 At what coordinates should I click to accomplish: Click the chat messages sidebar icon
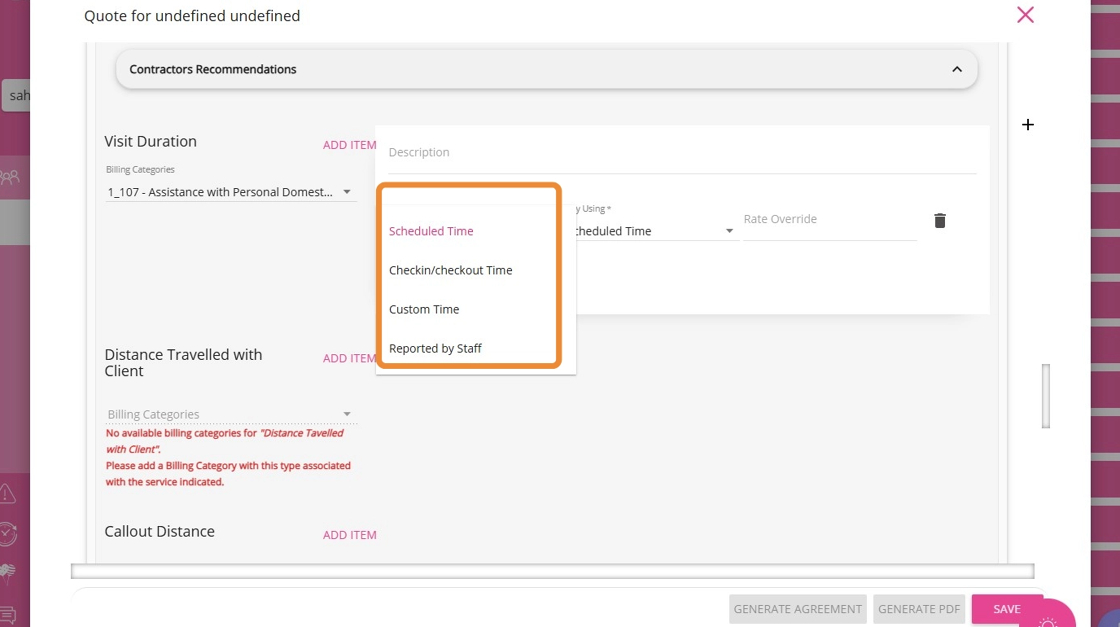tap(7, 615)
